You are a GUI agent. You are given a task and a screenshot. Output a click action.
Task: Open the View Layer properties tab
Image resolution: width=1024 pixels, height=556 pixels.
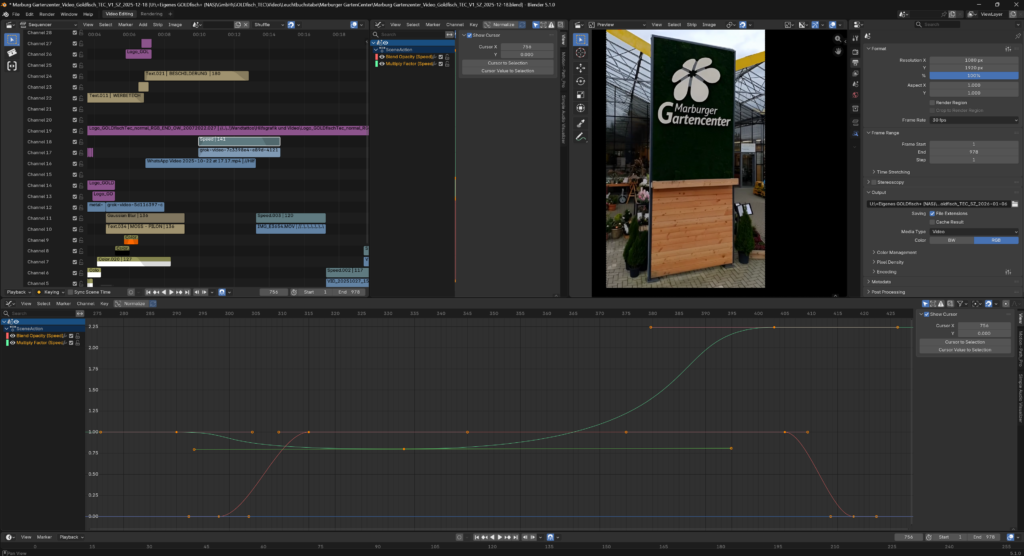tap(856, 74)
